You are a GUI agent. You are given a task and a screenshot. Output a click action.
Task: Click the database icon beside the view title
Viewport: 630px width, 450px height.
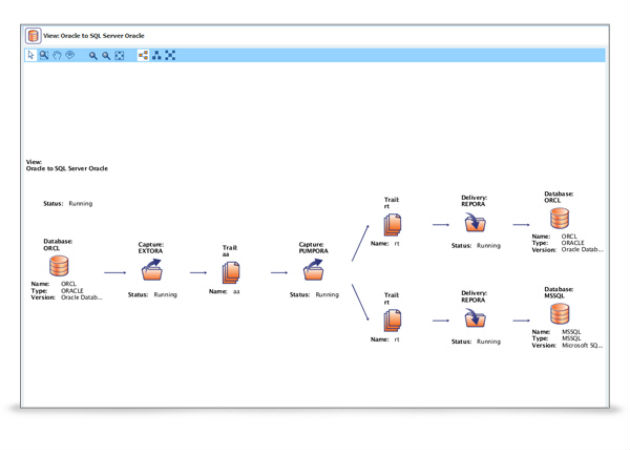(x=33, y=35)
